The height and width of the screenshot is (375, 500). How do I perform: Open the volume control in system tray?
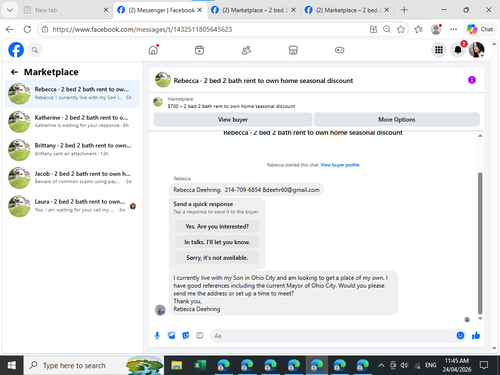[404, 365]
